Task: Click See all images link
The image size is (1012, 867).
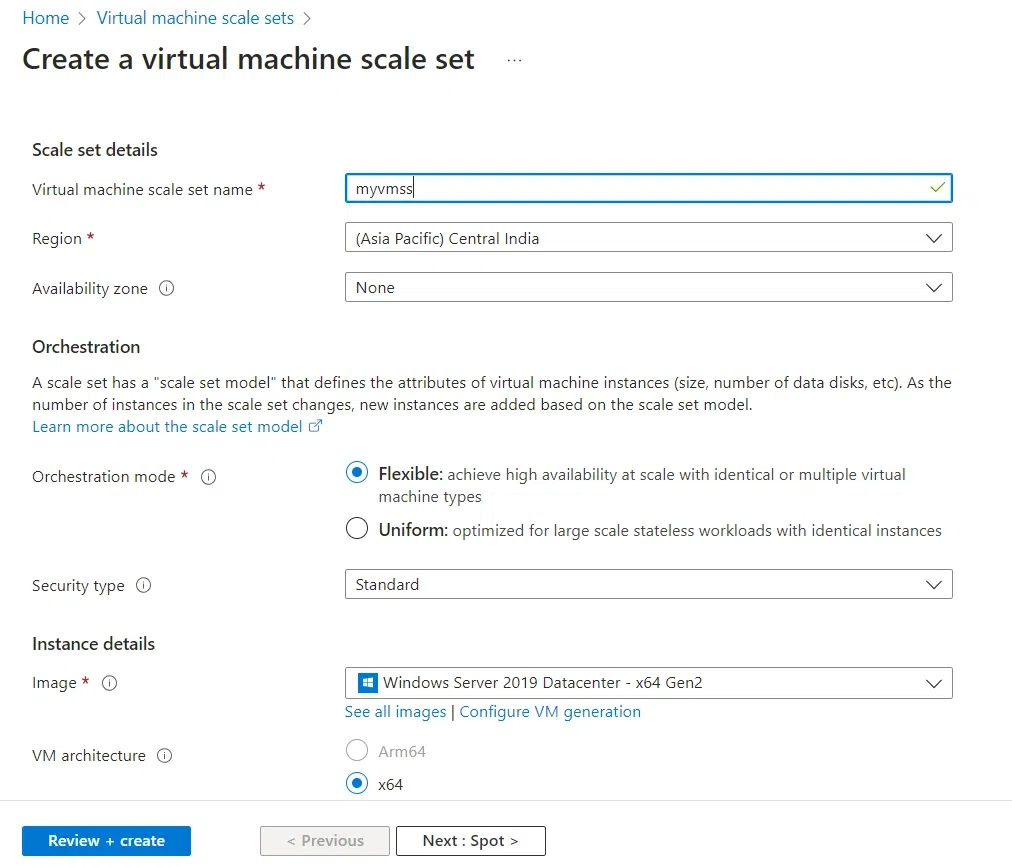Action: (395, 712)
